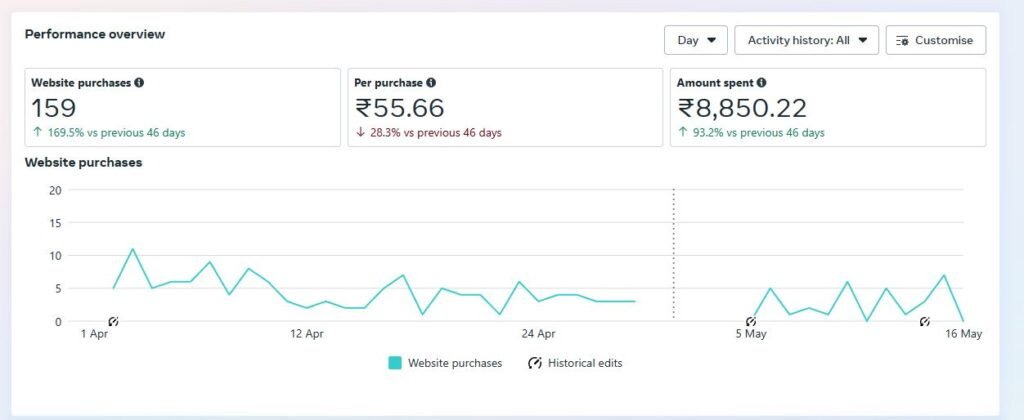Click the sliders icon inside the Customise button
The height and width of the screenshot is (420, 1024).
tap(902, 40)
